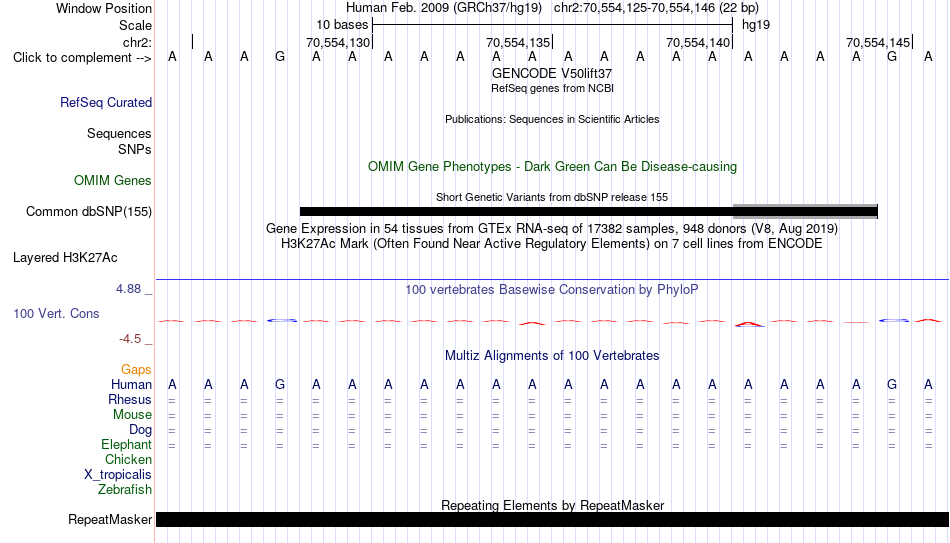Click the Gaps label in Multiz track
Image resolution: width=950 pixels, height=543 pixels.
pyautogui.click(x=136, y=370)
